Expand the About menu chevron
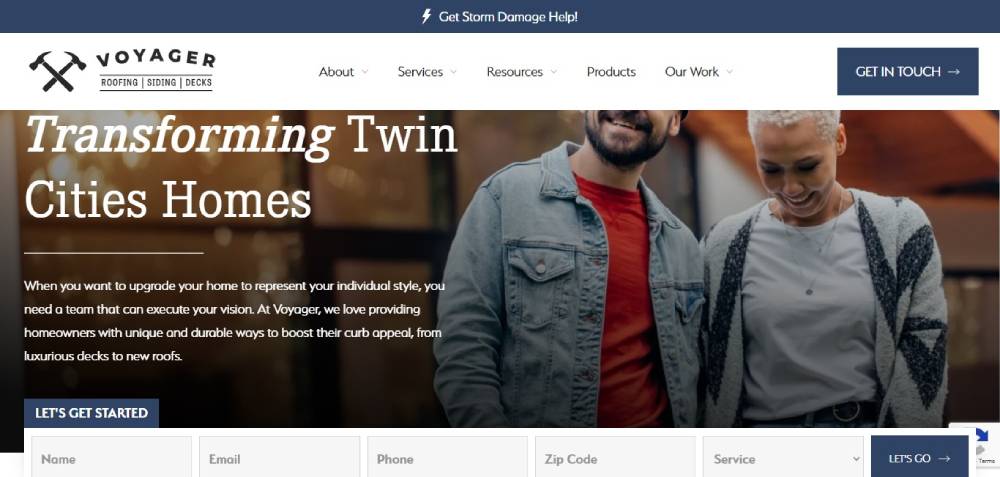This screenshot has height=477, width=1000. tap(365, 72)
